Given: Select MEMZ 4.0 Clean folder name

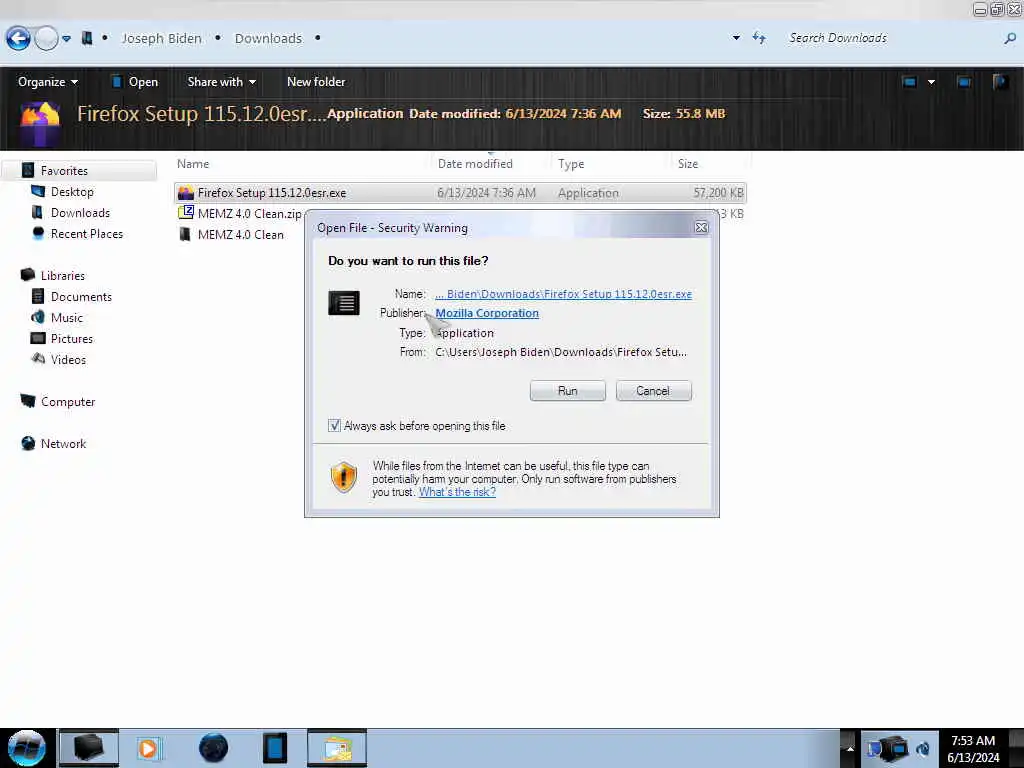Looking at the screenshot, I should point(240,234).
